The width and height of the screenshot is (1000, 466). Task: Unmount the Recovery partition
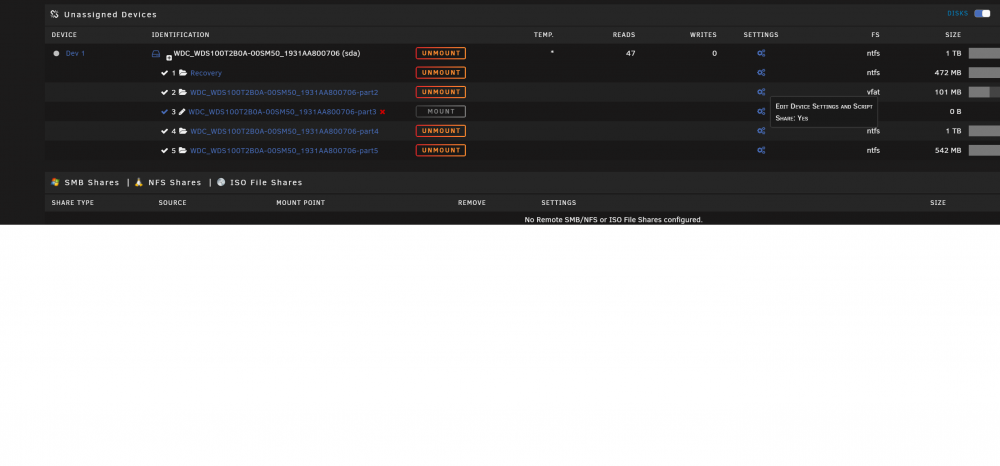tap(441, 73)
